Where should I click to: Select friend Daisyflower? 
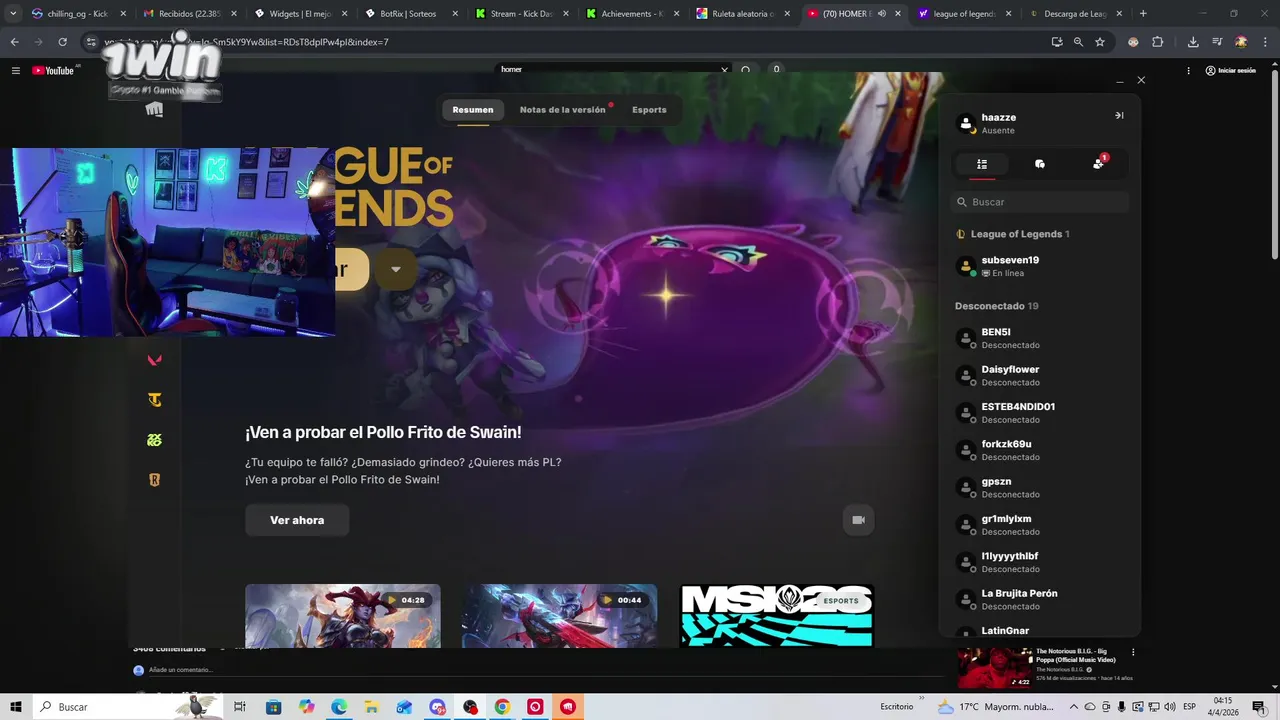(x=1040, y=375)
